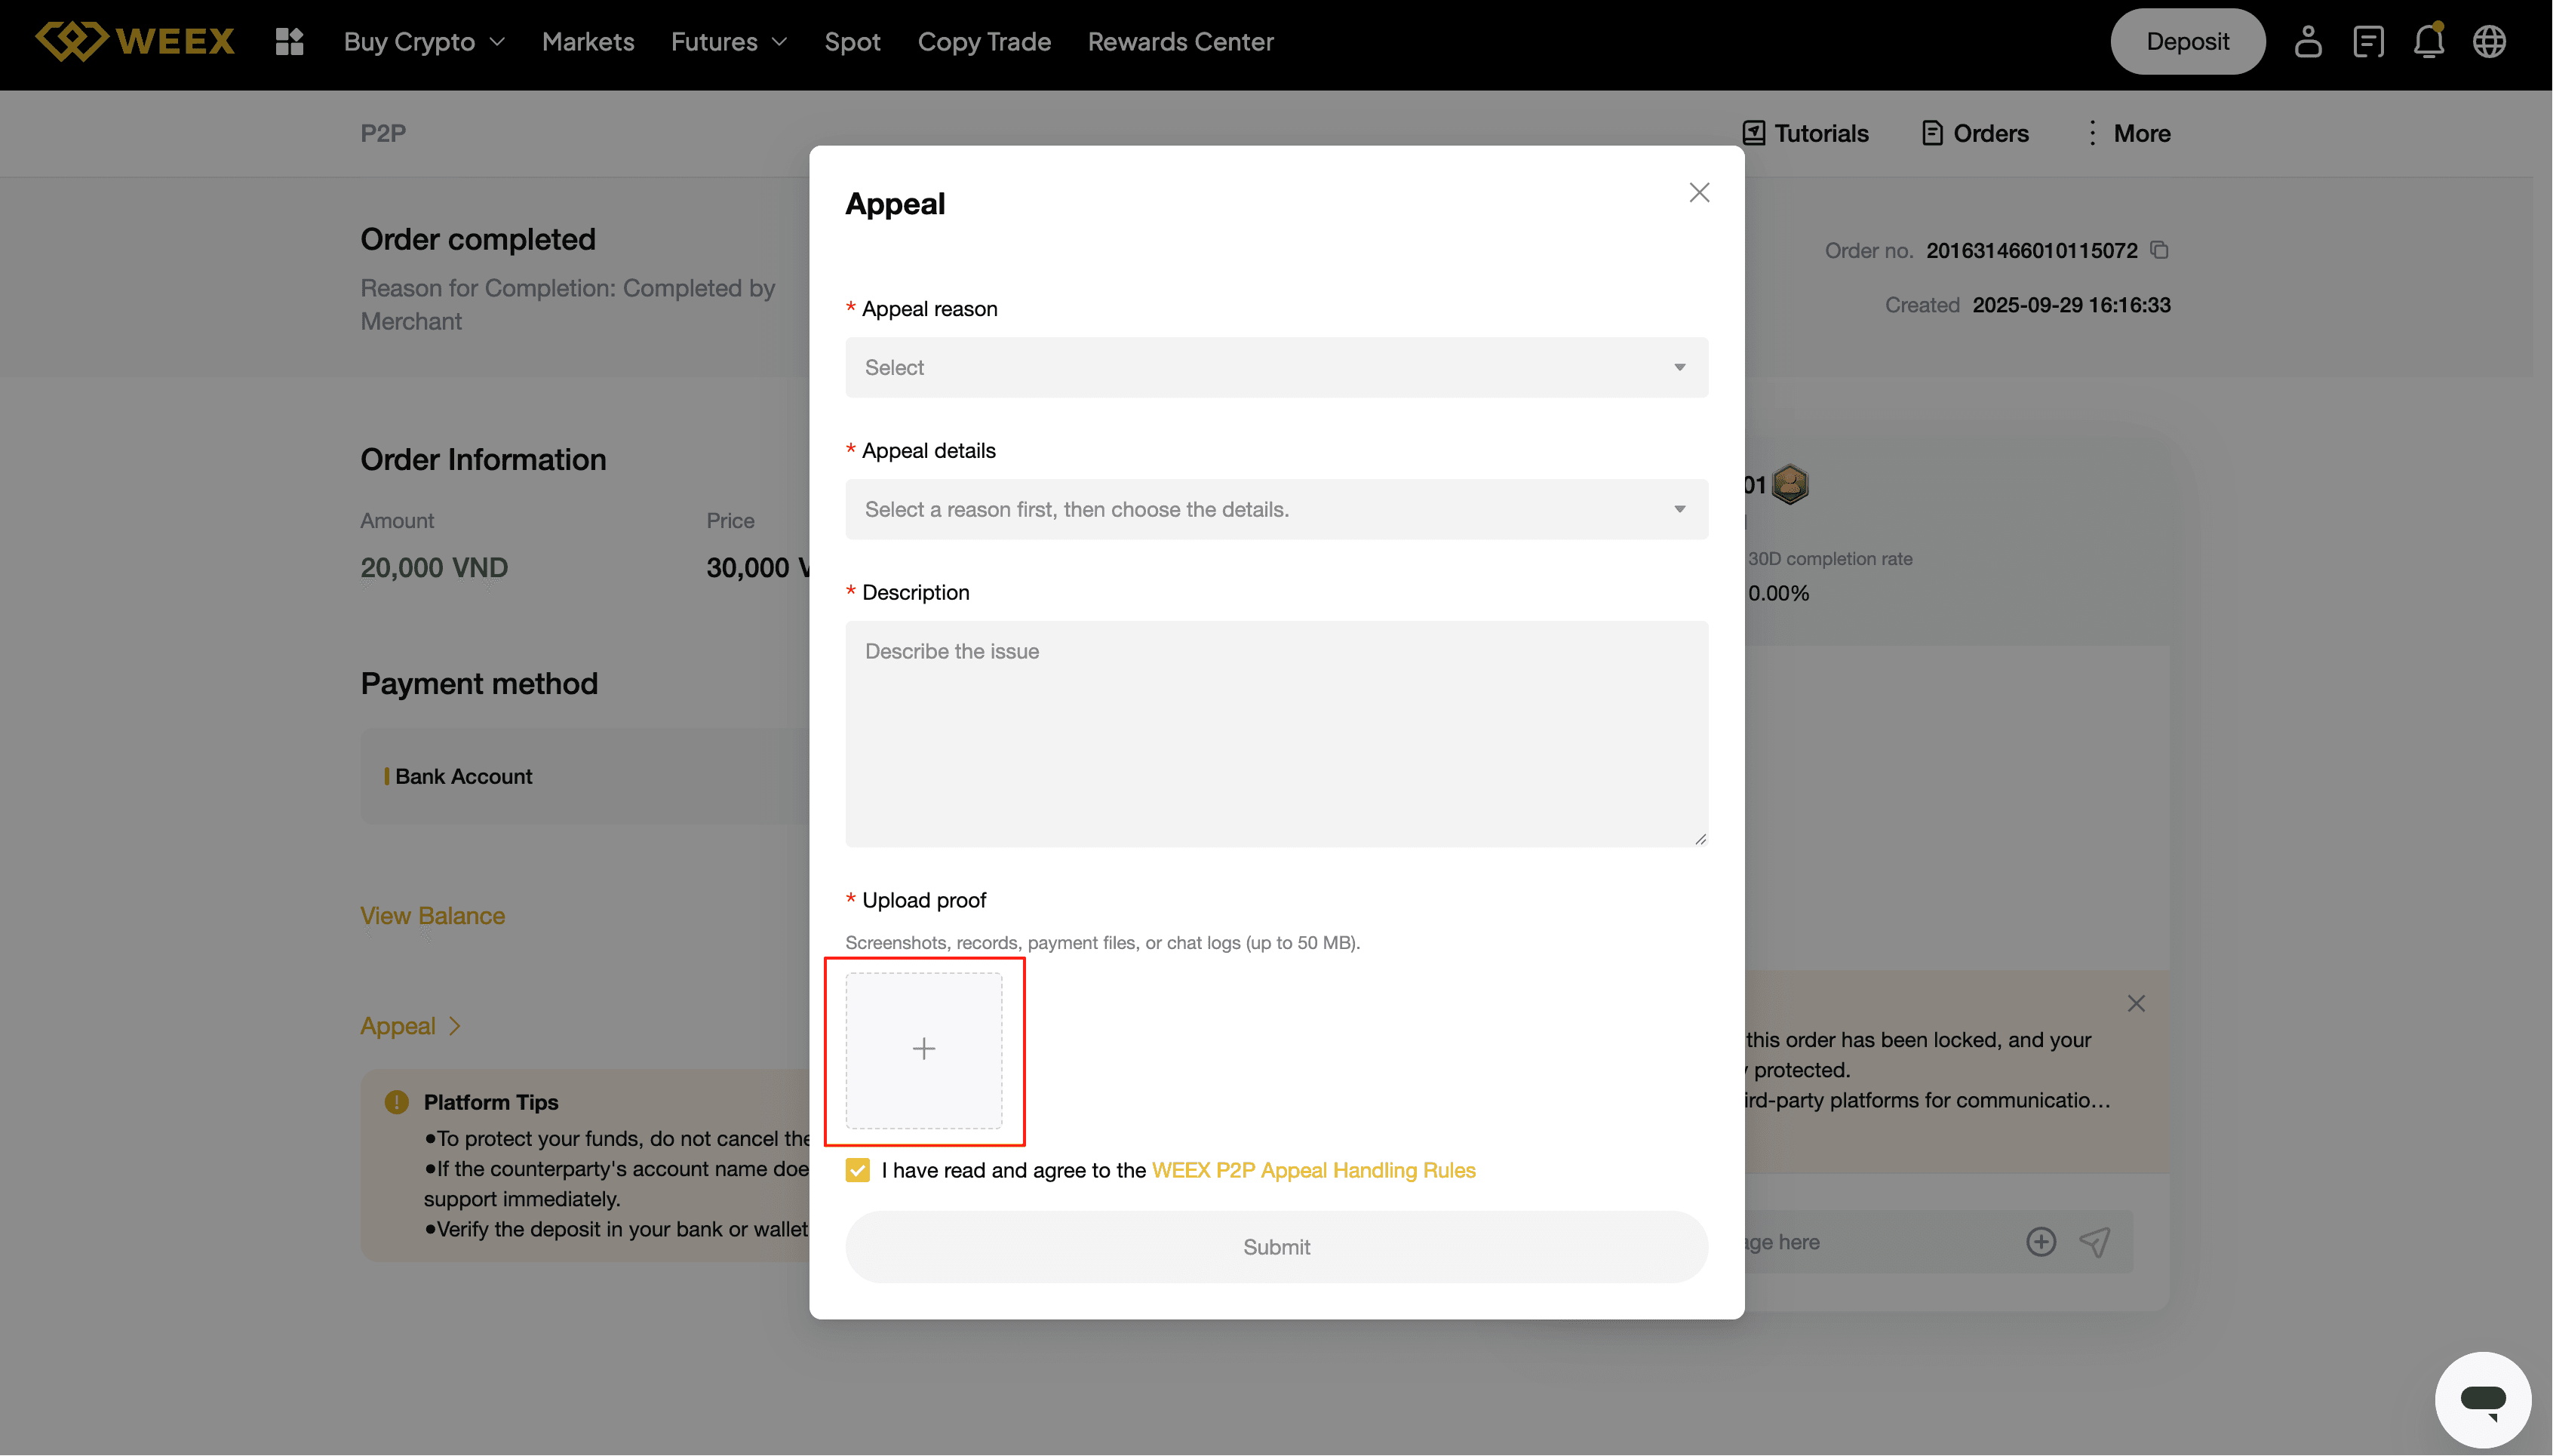Screen dimensions: 2553x1456
Task: Open the user profile icon
Action: point(2307,41)
